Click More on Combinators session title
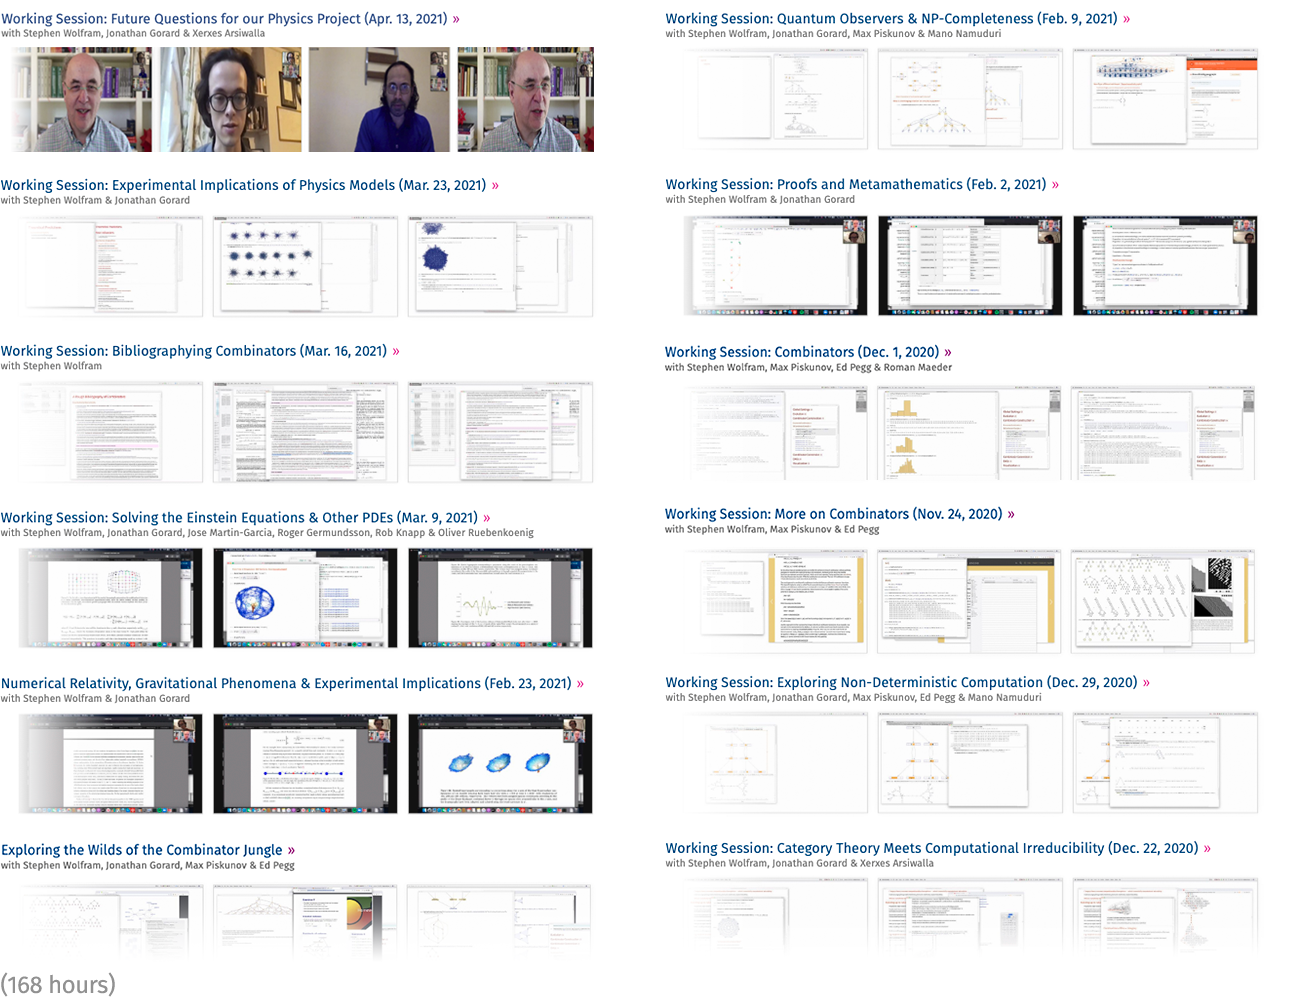 [x=832, y=514]
